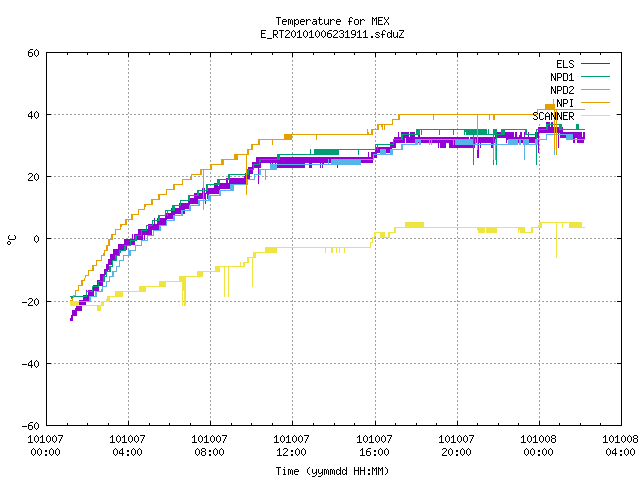The height and width of the screenshot is (480, 640).
Task: Click the y-axis tick label -60
Action: pos(31,427)
